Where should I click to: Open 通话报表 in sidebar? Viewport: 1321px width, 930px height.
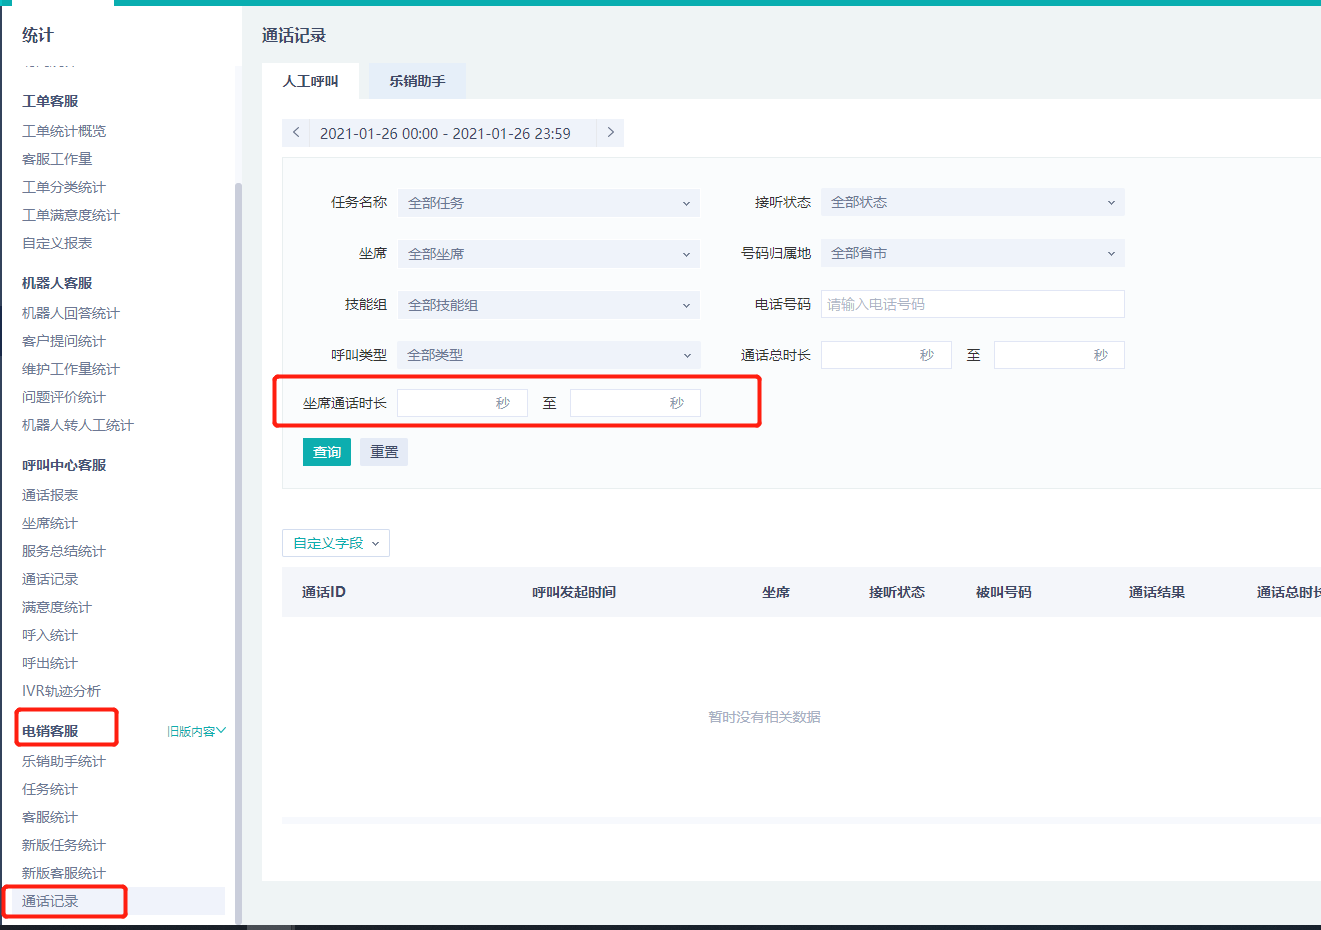coord(50,495)
